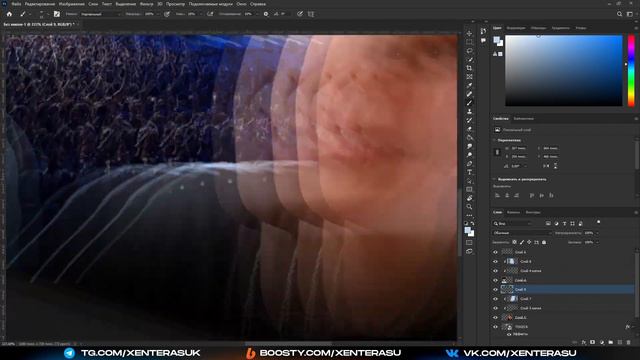Hide the Слой 4 копия layer
640x360 pixels.
coord(495,271)
